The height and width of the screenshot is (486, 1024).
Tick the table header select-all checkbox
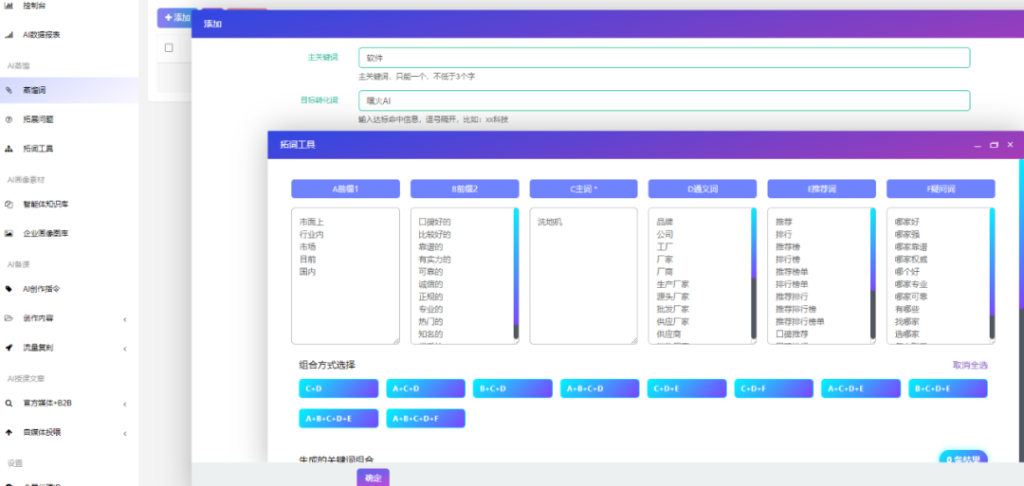pyautogui.click(x=168, y=48)
